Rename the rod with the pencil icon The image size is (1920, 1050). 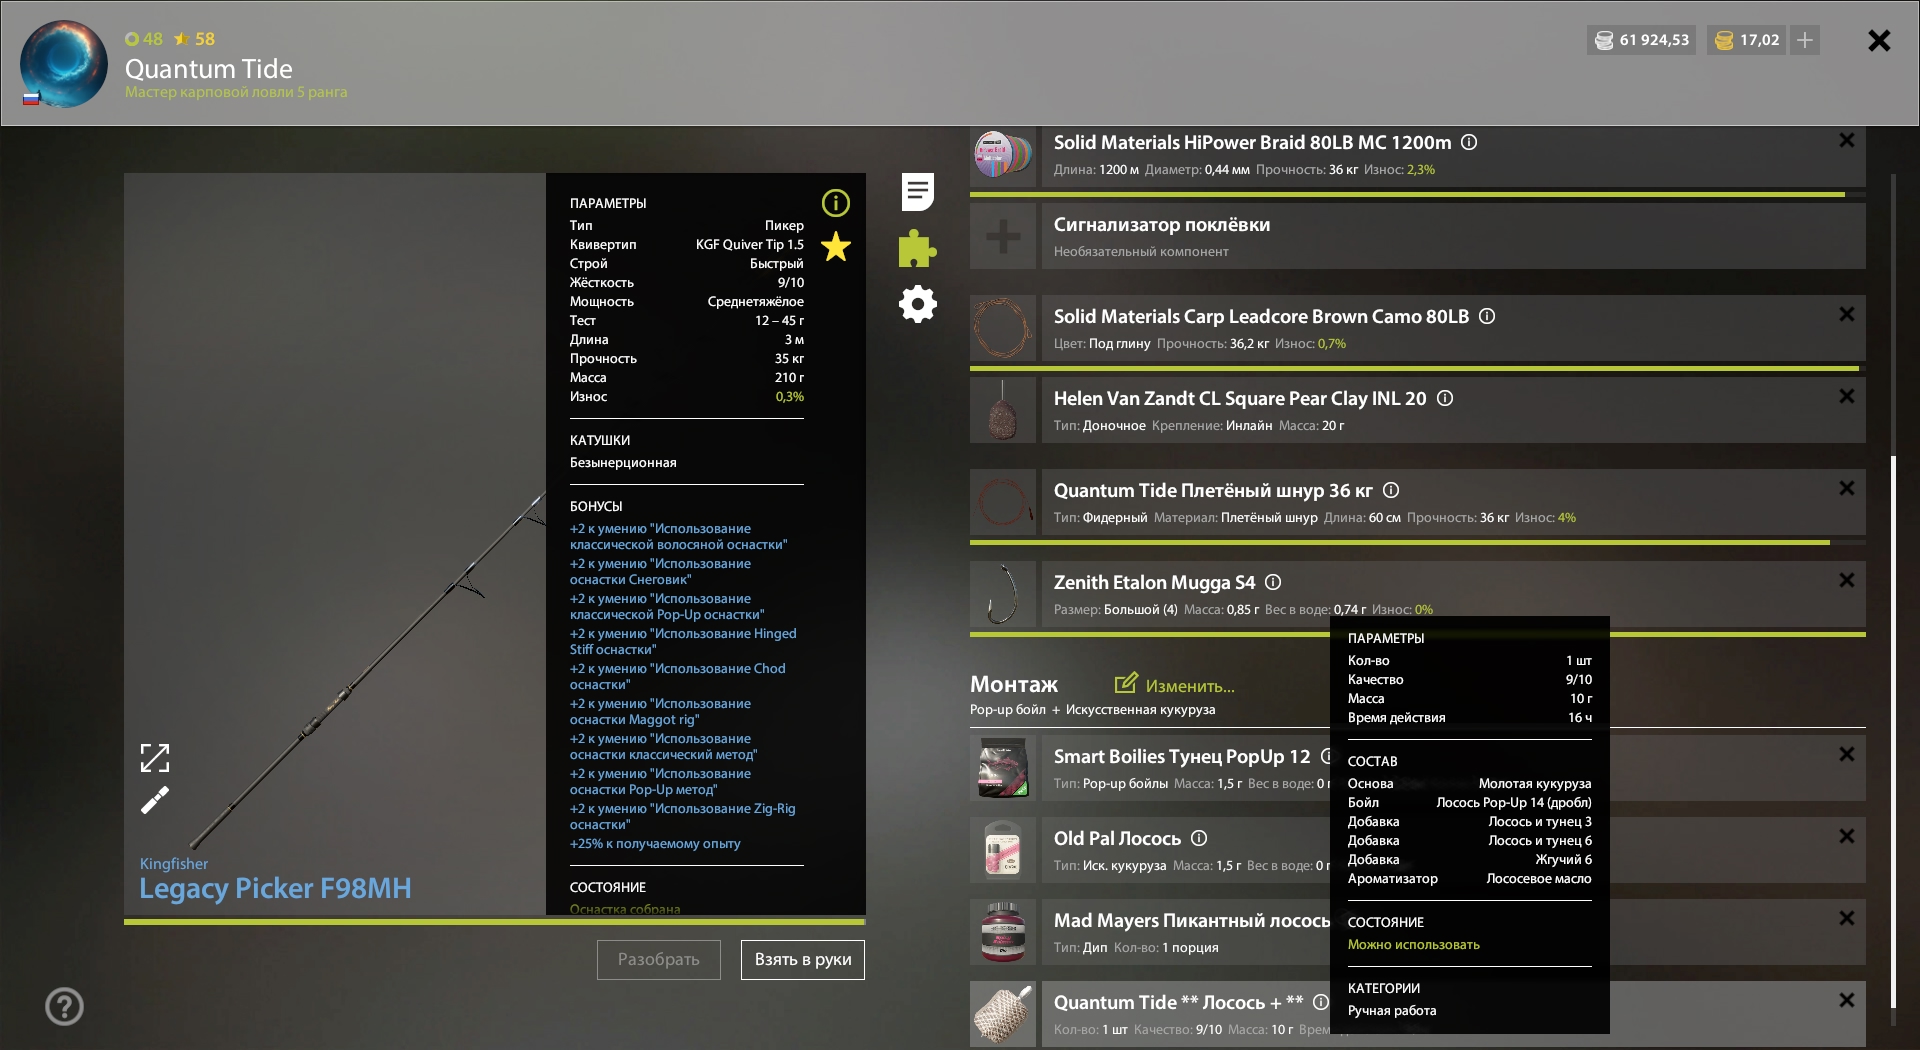click(x=155, y=800)
